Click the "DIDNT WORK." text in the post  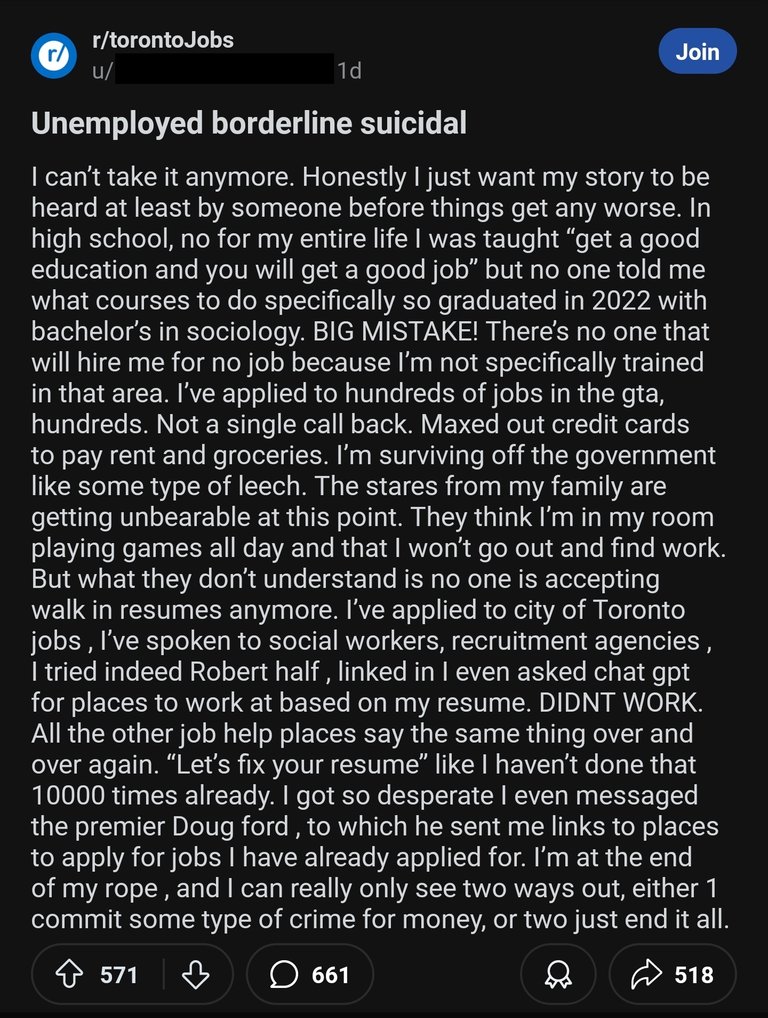(x=621, y=702)
